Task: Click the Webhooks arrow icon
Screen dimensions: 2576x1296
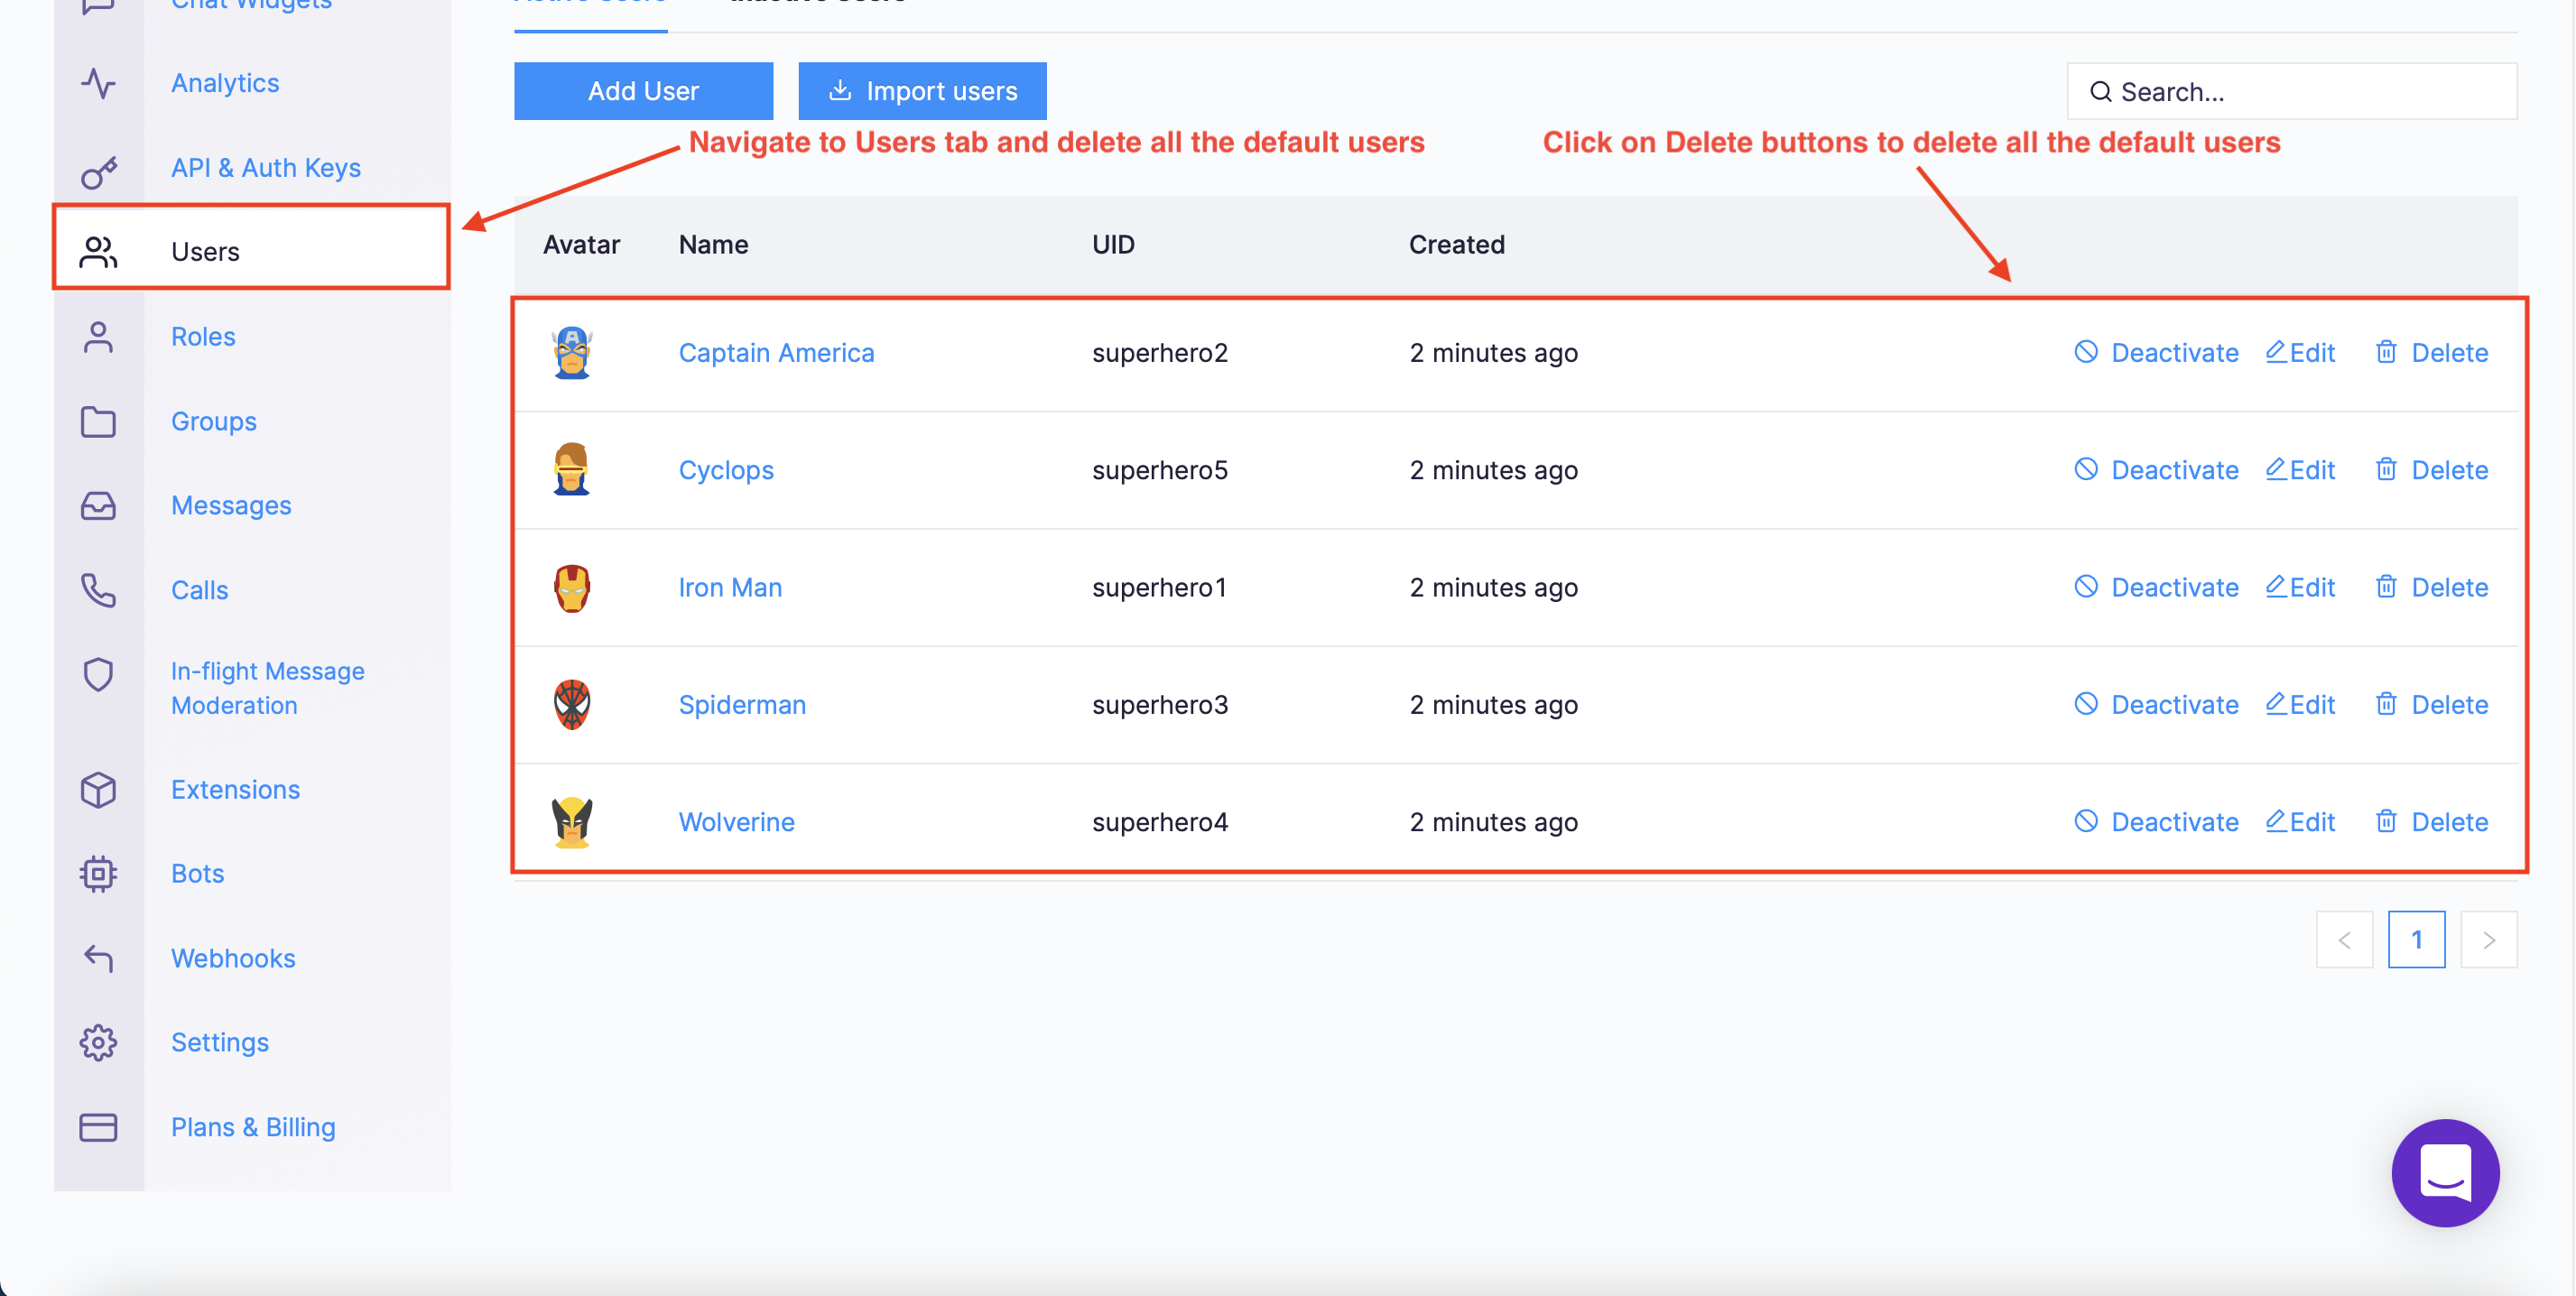Action: click(x=98, y=958)
